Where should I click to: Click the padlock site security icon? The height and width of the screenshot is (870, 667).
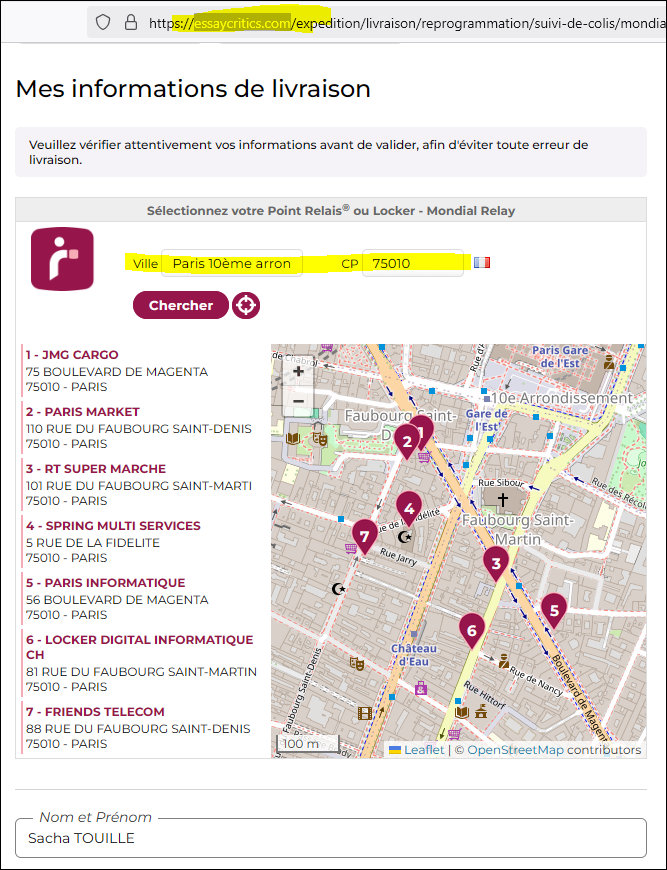click(x=130, y=22)
